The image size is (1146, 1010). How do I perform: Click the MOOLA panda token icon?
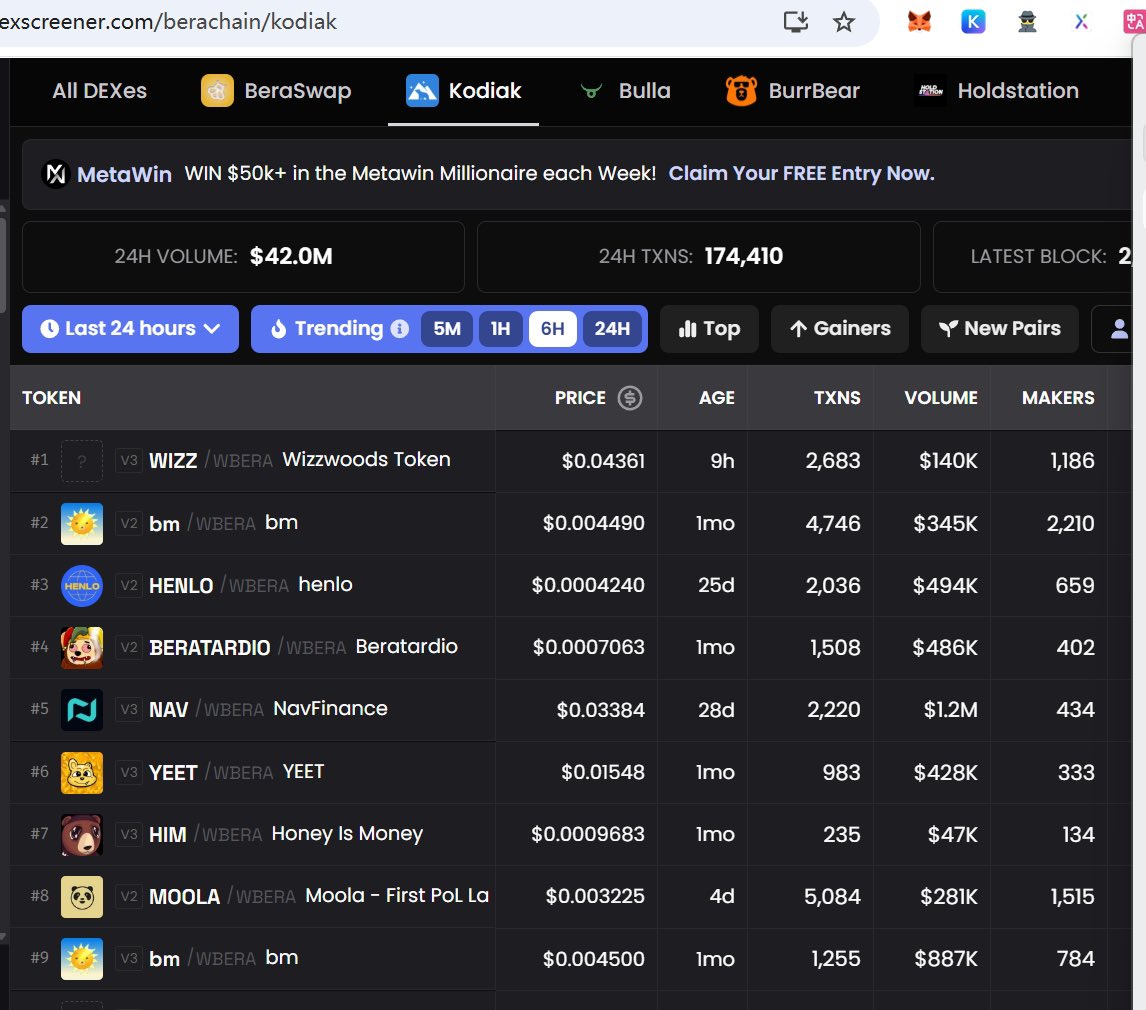click(82, 897)
